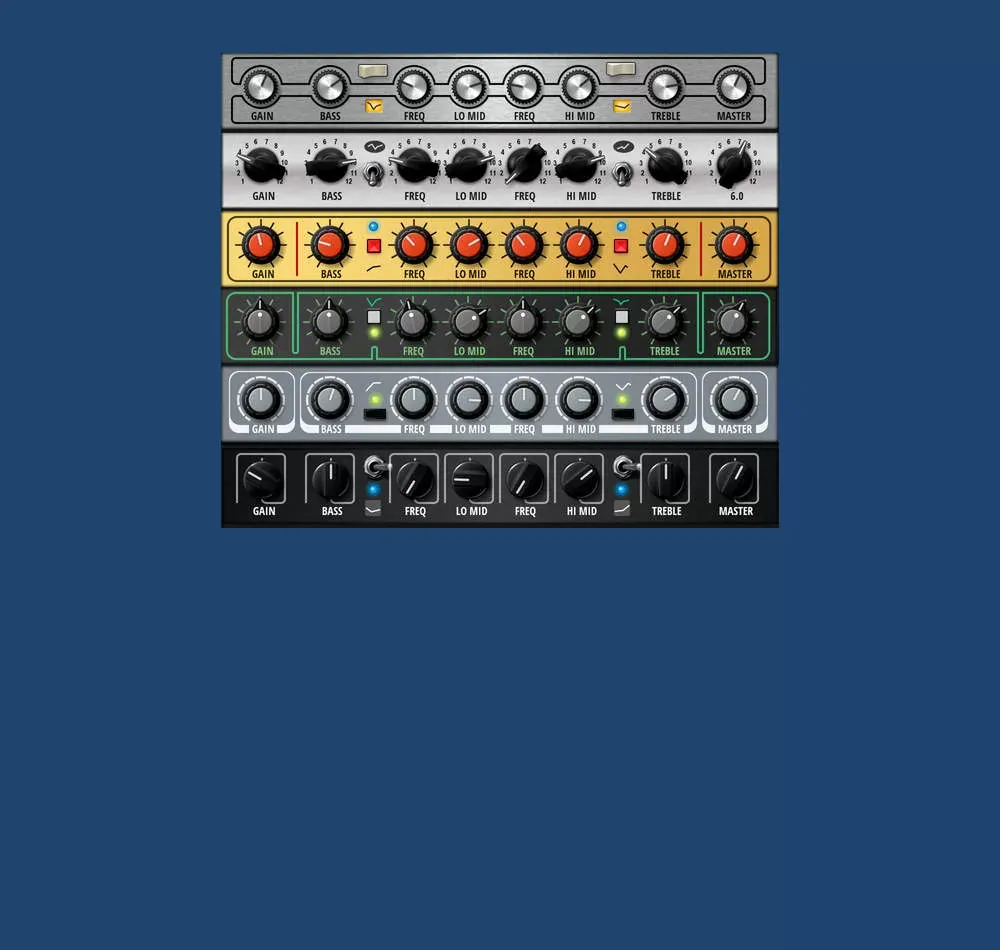Flip the bass toggle switch on white strip
Screen dimensions: 1000x950
374,173
